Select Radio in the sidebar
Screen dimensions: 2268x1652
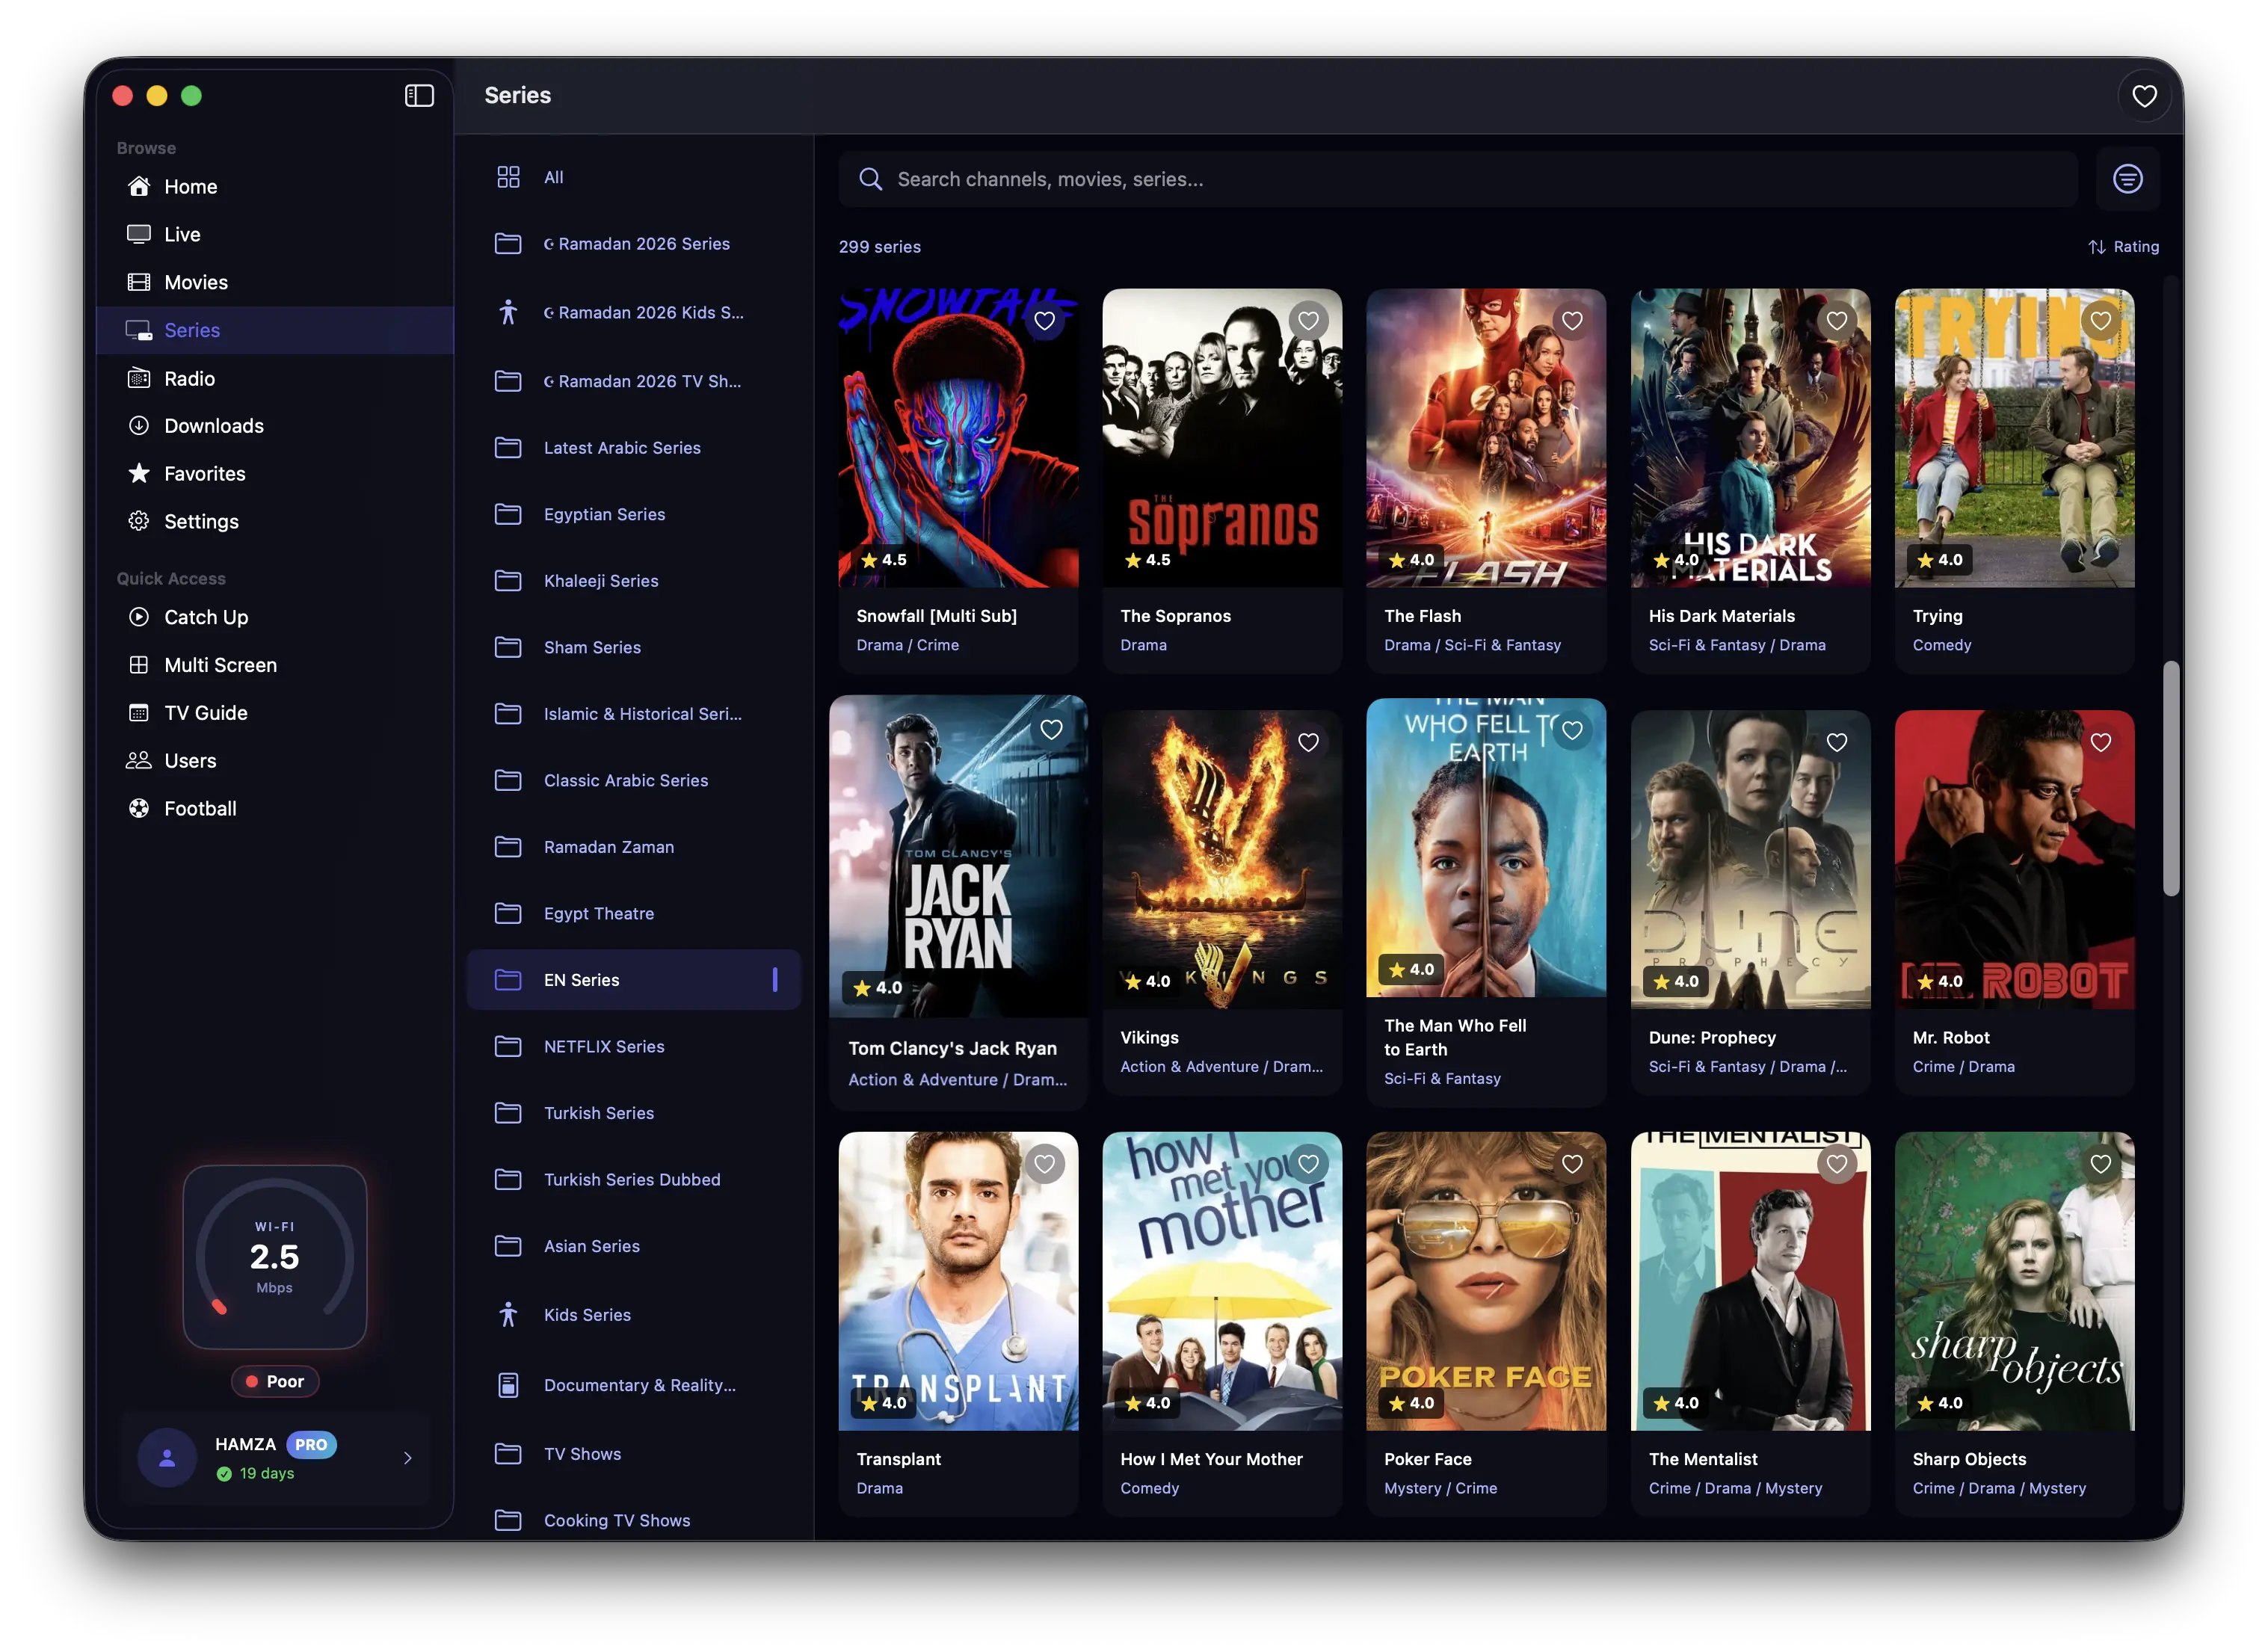[x=274, y=378]
